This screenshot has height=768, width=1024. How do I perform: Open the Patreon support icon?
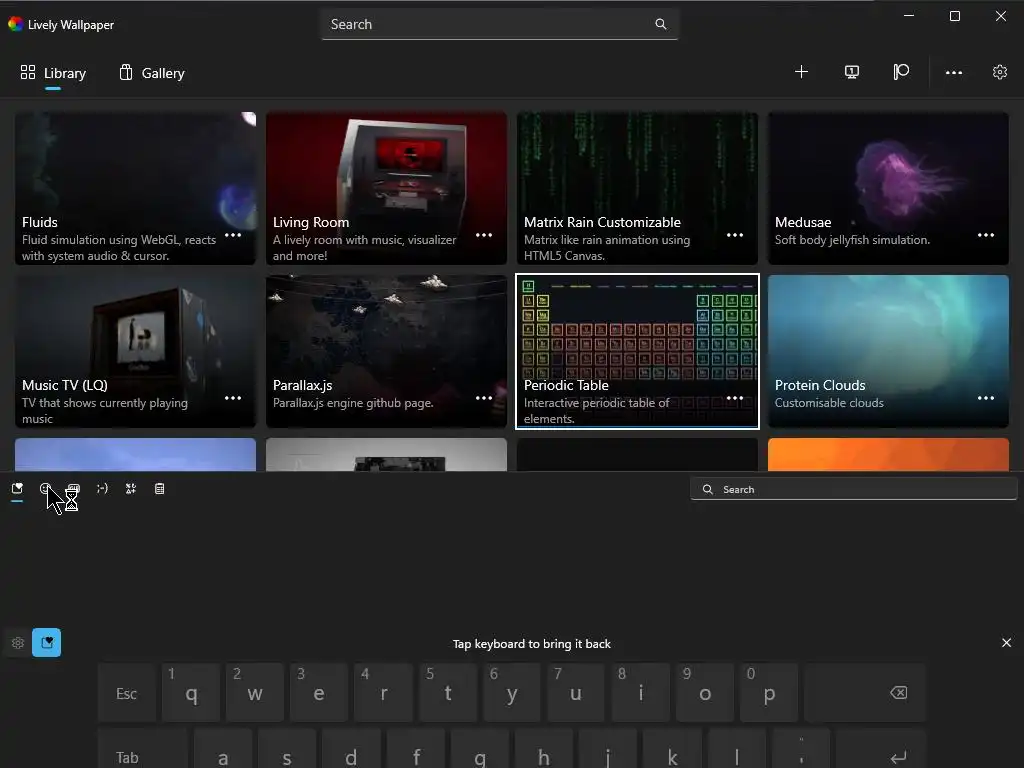point(901,72)
